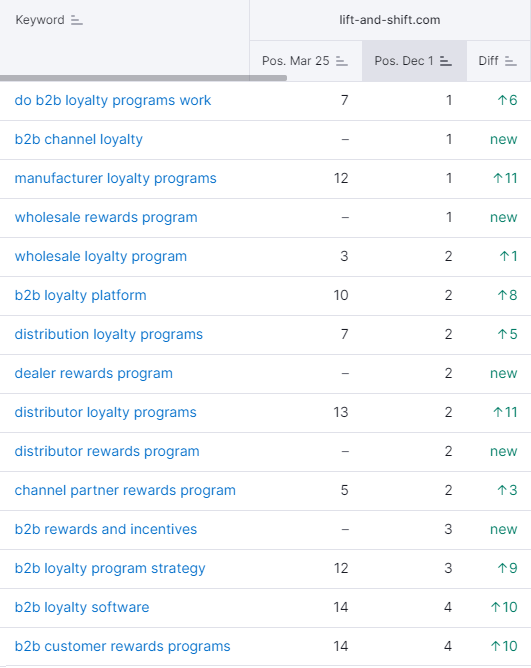This screenshot has width=531, height=668.
Task: Open keyword 'b2b rewards and incentives'
Action: click(x=106, y=529)
